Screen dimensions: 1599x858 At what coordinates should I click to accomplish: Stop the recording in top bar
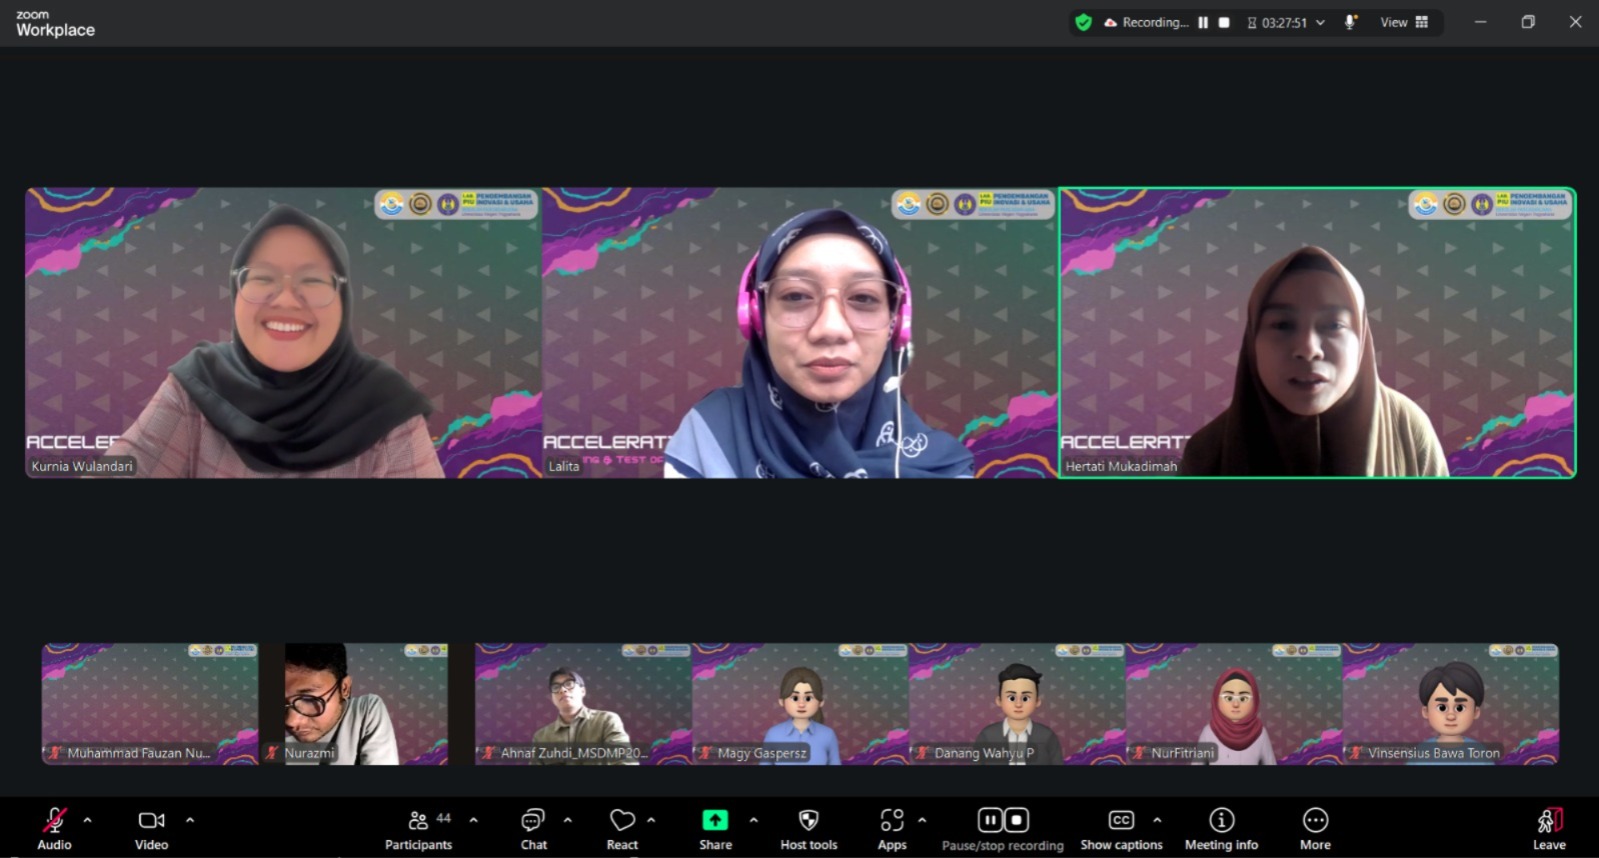[1224, 23]
